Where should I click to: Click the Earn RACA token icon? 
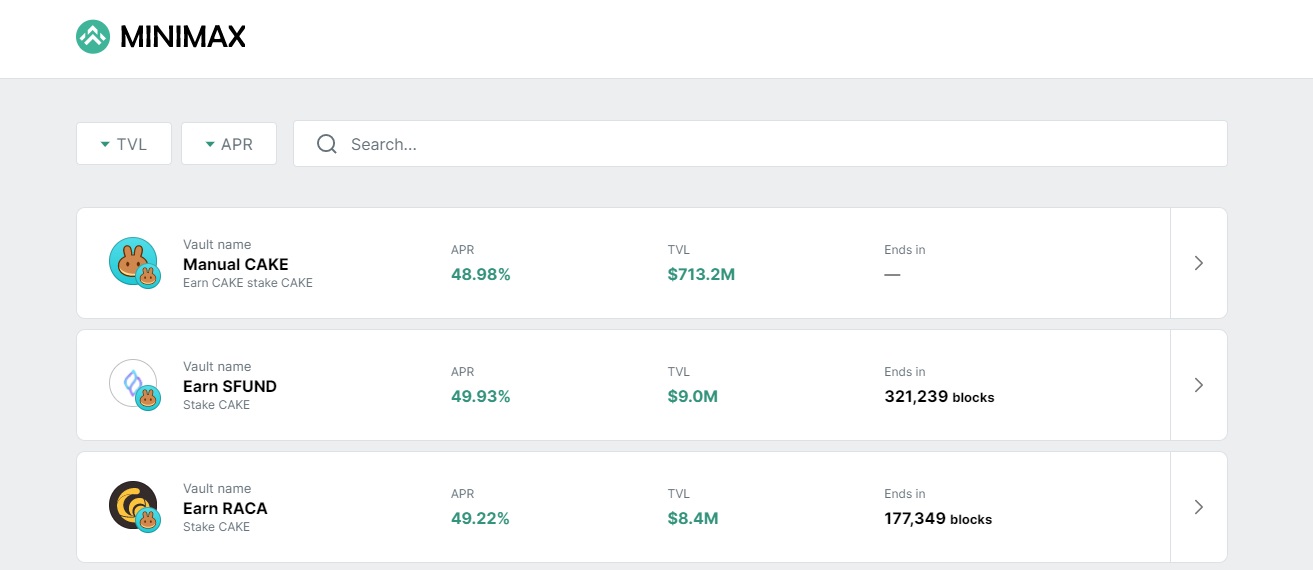click(x=134, y=507)
